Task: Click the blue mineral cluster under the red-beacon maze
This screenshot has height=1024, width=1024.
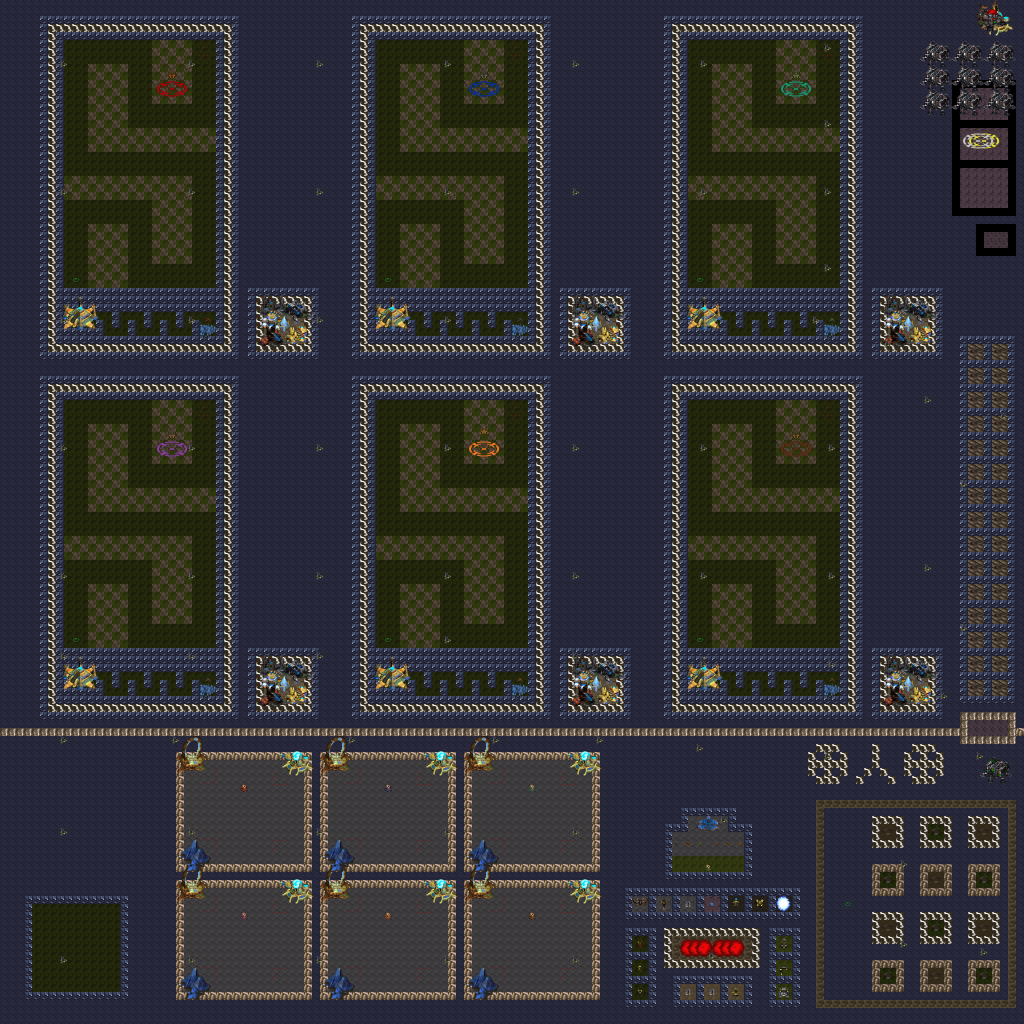Action: click(x=208, y=328)
